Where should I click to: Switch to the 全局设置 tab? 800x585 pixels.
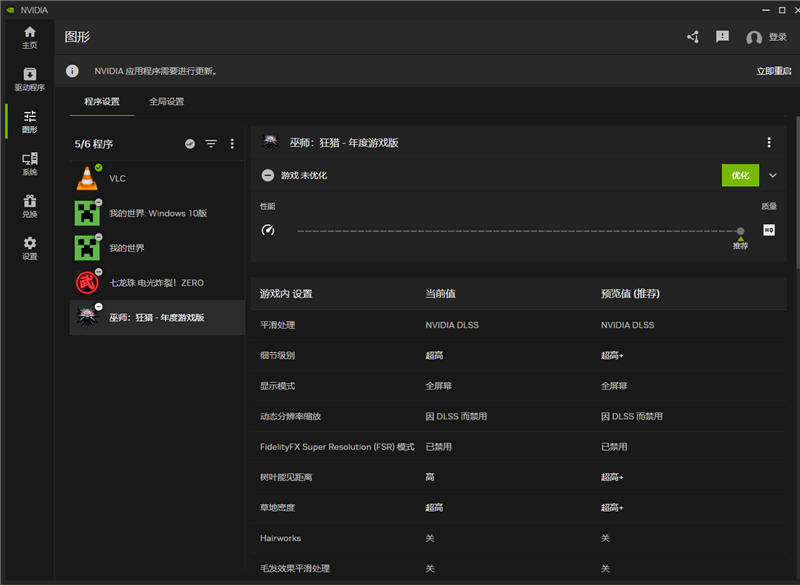click(x=166, y=101)
